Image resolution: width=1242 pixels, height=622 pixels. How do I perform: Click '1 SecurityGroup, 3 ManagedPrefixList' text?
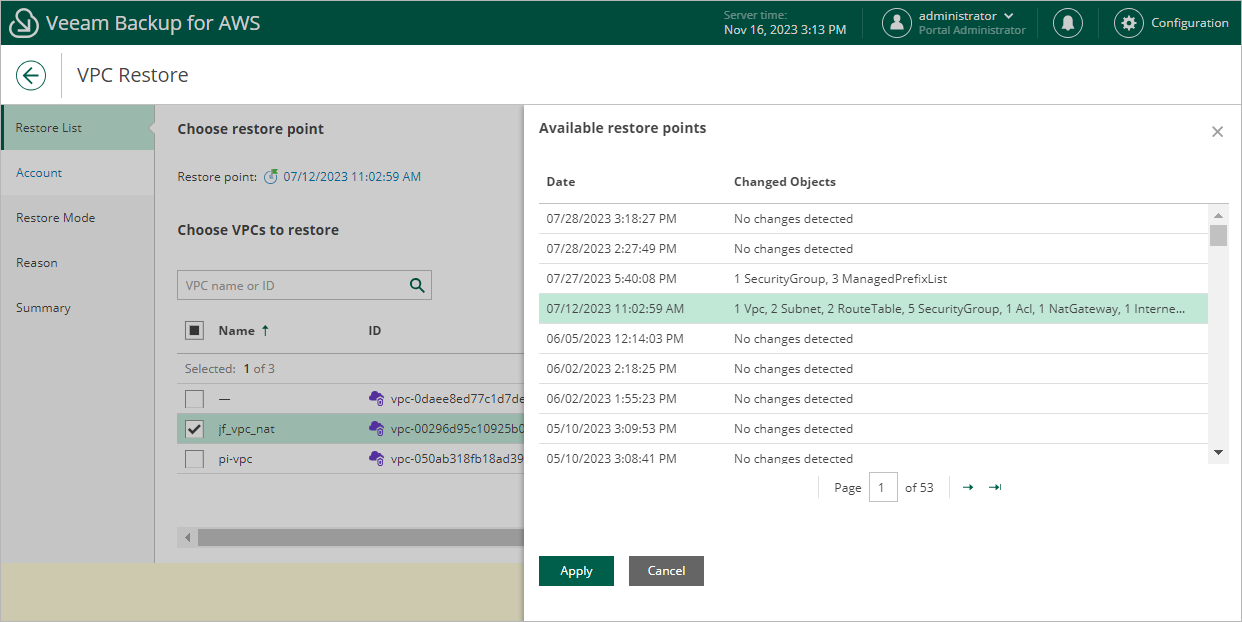[x=840, y=279]
